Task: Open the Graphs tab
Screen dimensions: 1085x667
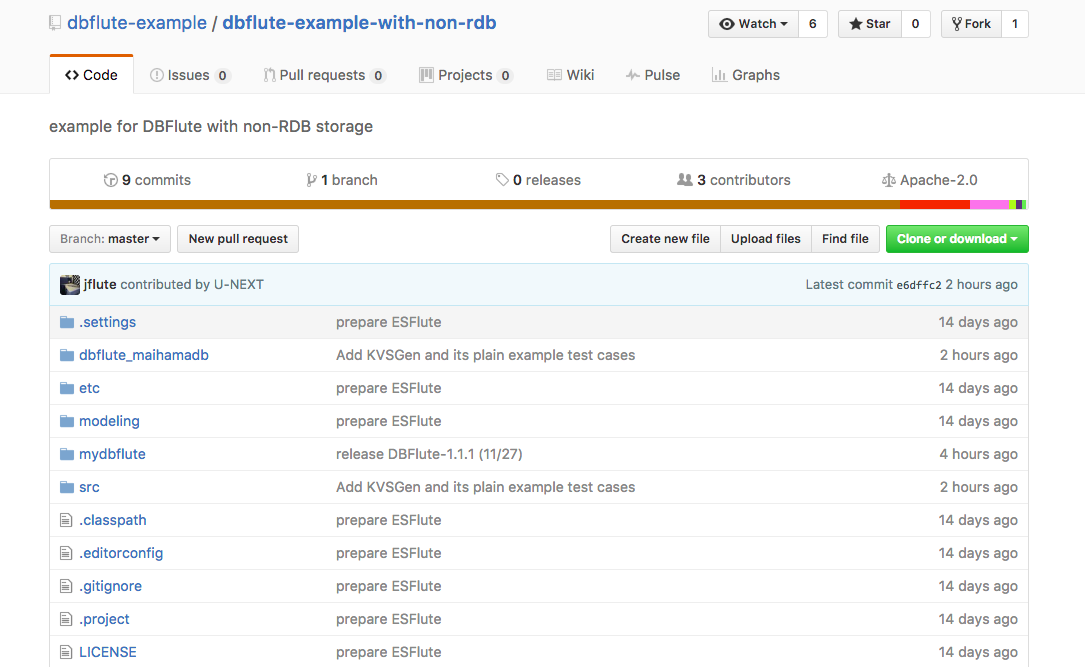Action: tap(746, 75)
